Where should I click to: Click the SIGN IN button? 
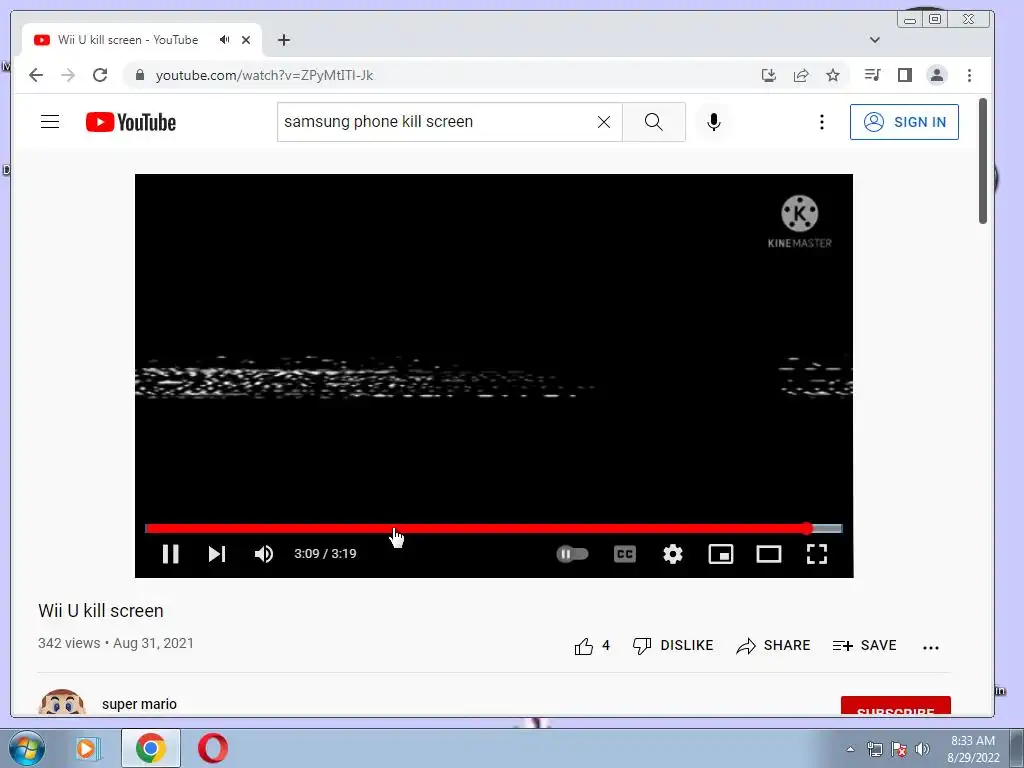pos(904,122)
